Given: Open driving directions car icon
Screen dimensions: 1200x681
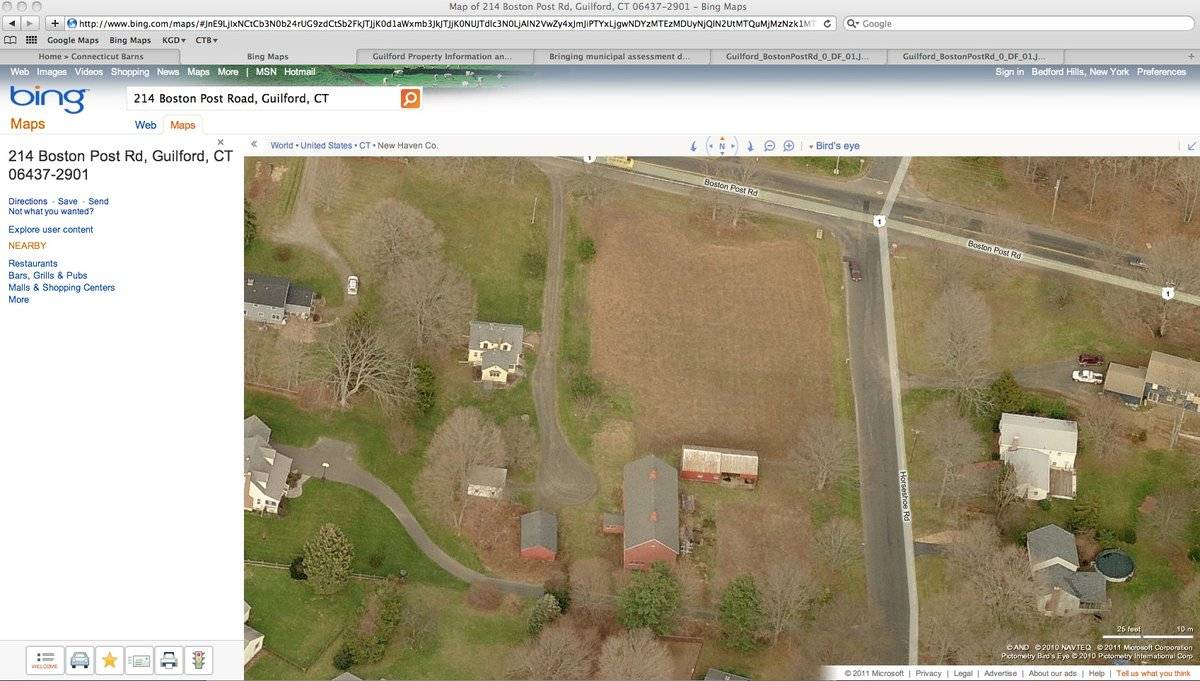Looking at the screenshot, I should 80,660.
